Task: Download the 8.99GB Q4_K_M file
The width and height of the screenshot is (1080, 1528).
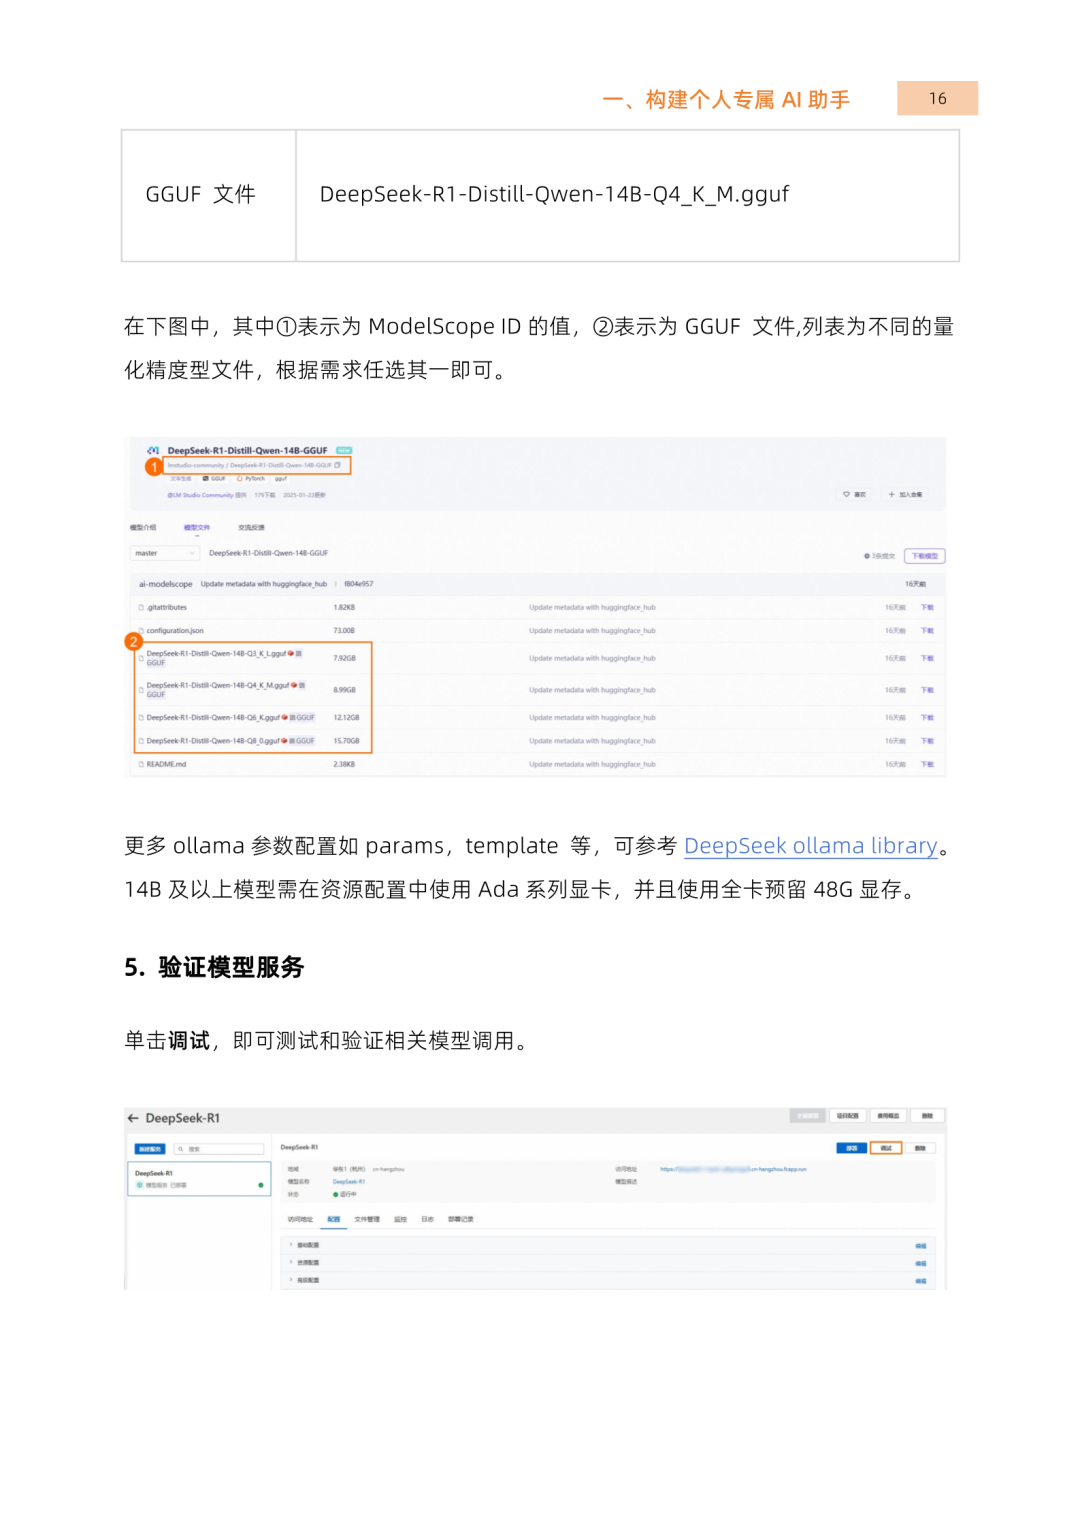Action: click(927, 690)
